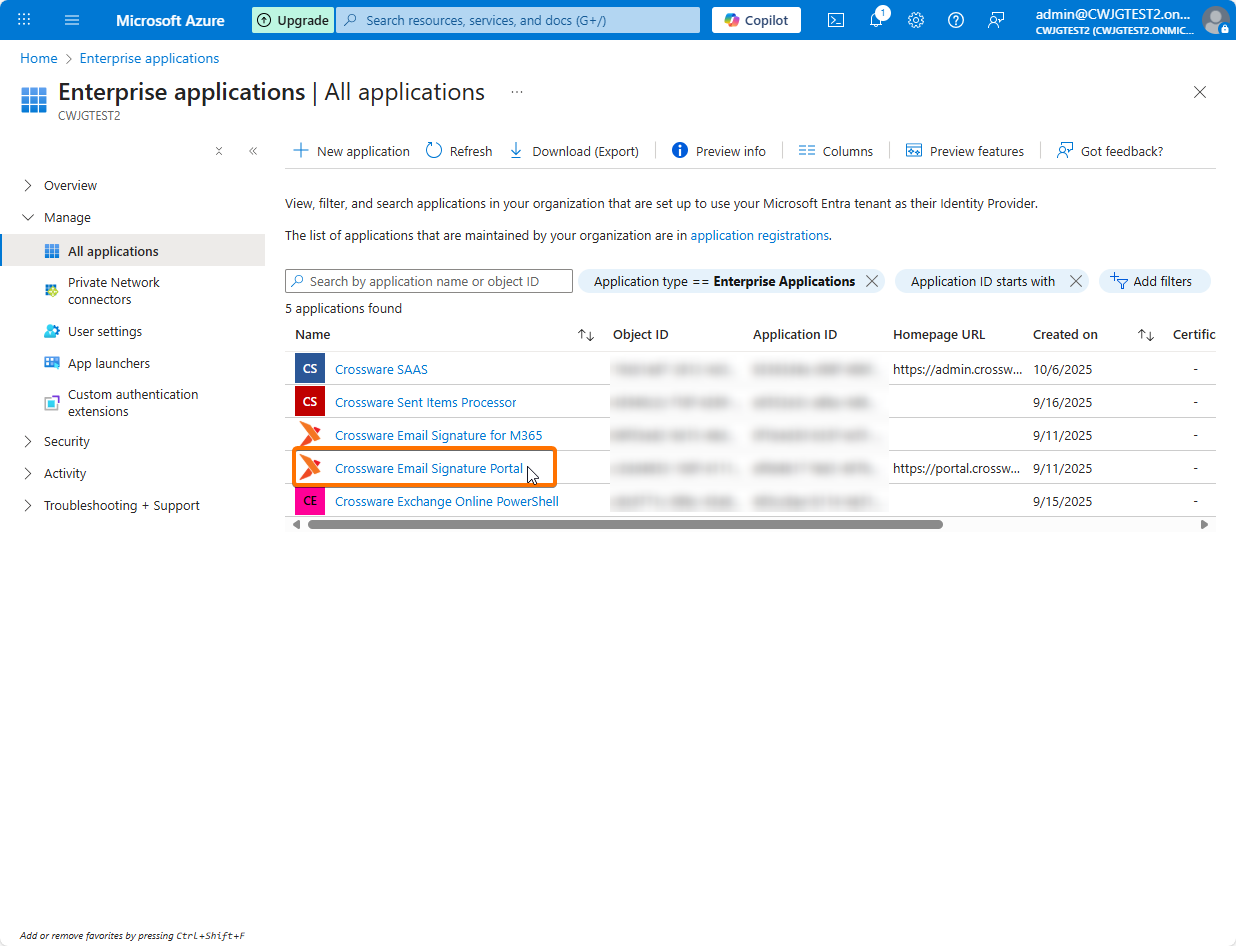Viewport: 1236px width, 946px height.
Task: Remove the Application type filter
Action: [872, 282]
